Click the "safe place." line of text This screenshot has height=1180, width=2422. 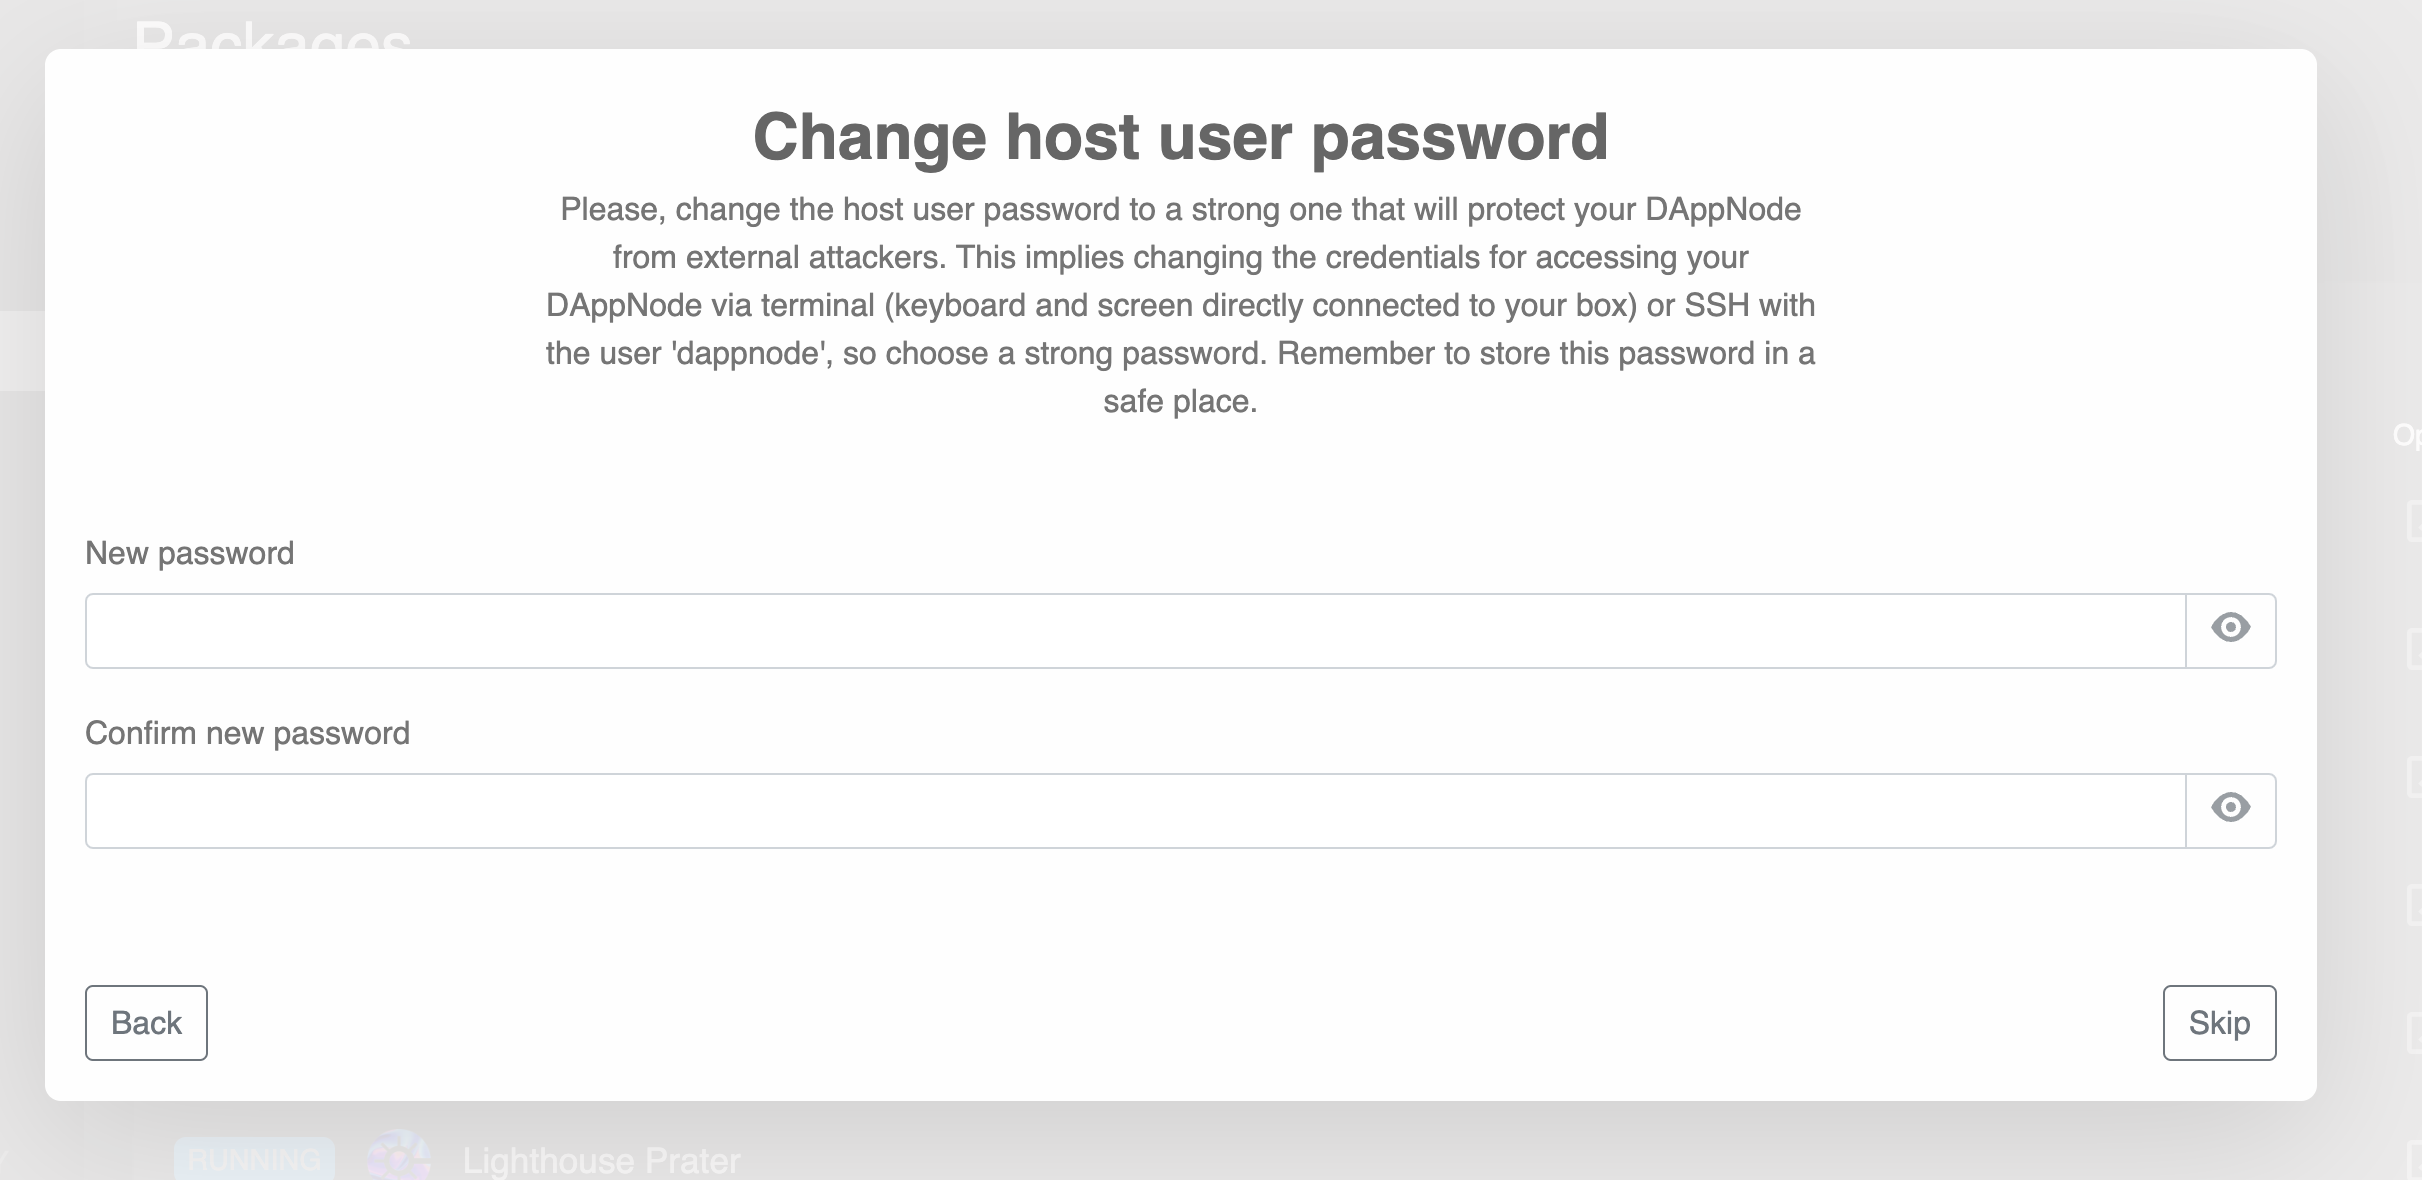[1180, 402]
